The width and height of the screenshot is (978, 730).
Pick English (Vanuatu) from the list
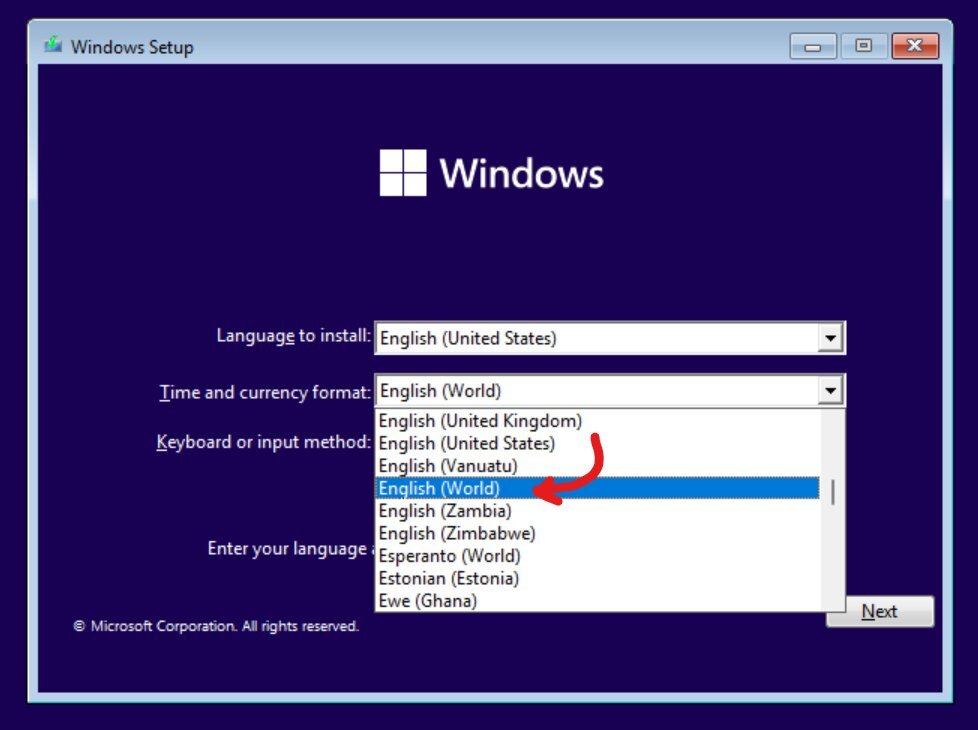[x=598, y=466]
